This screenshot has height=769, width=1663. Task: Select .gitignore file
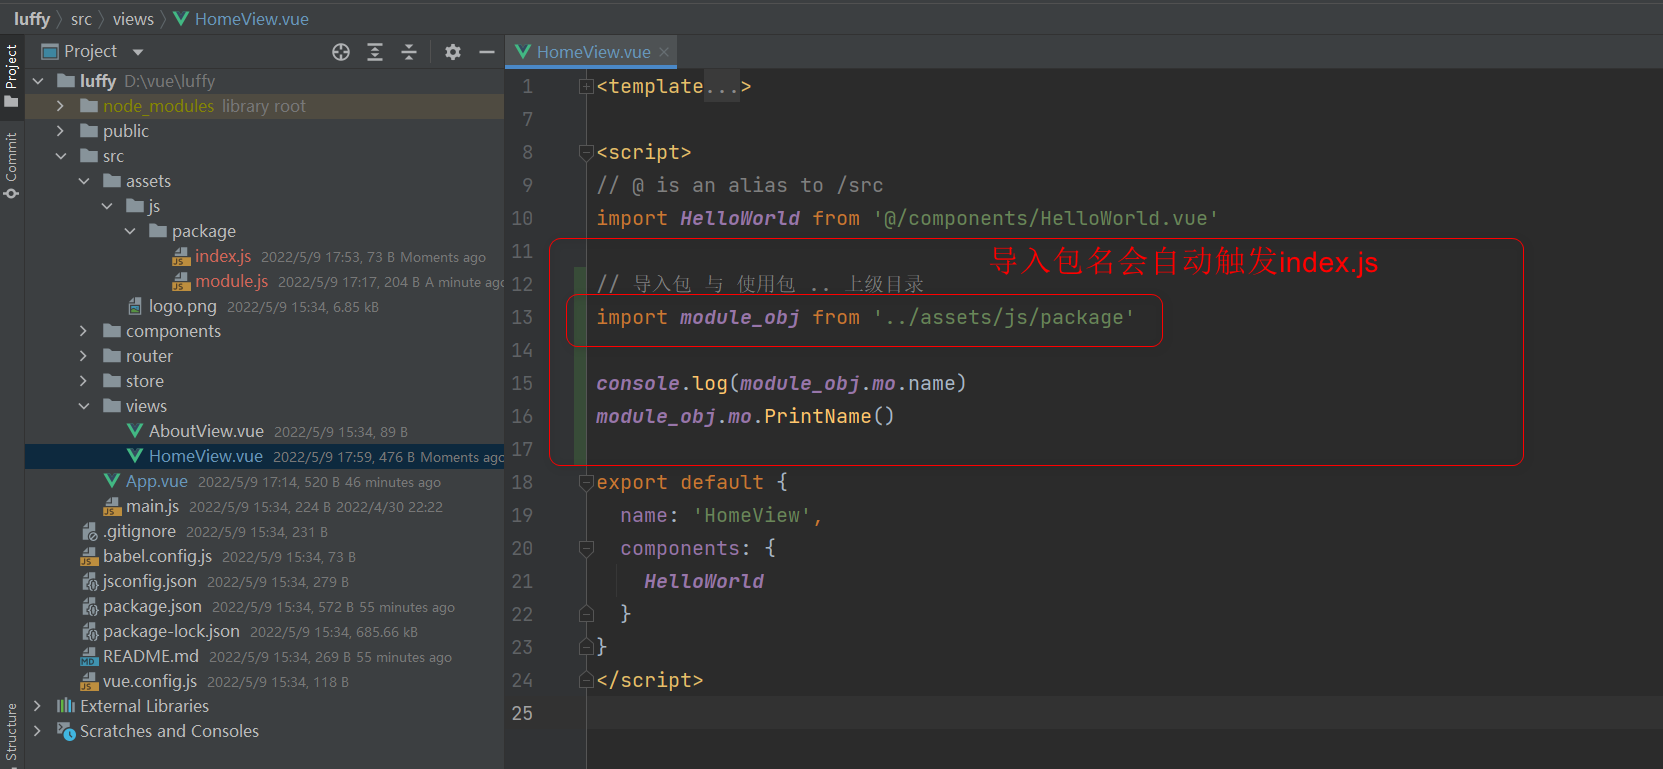click(x=139, y=531)
